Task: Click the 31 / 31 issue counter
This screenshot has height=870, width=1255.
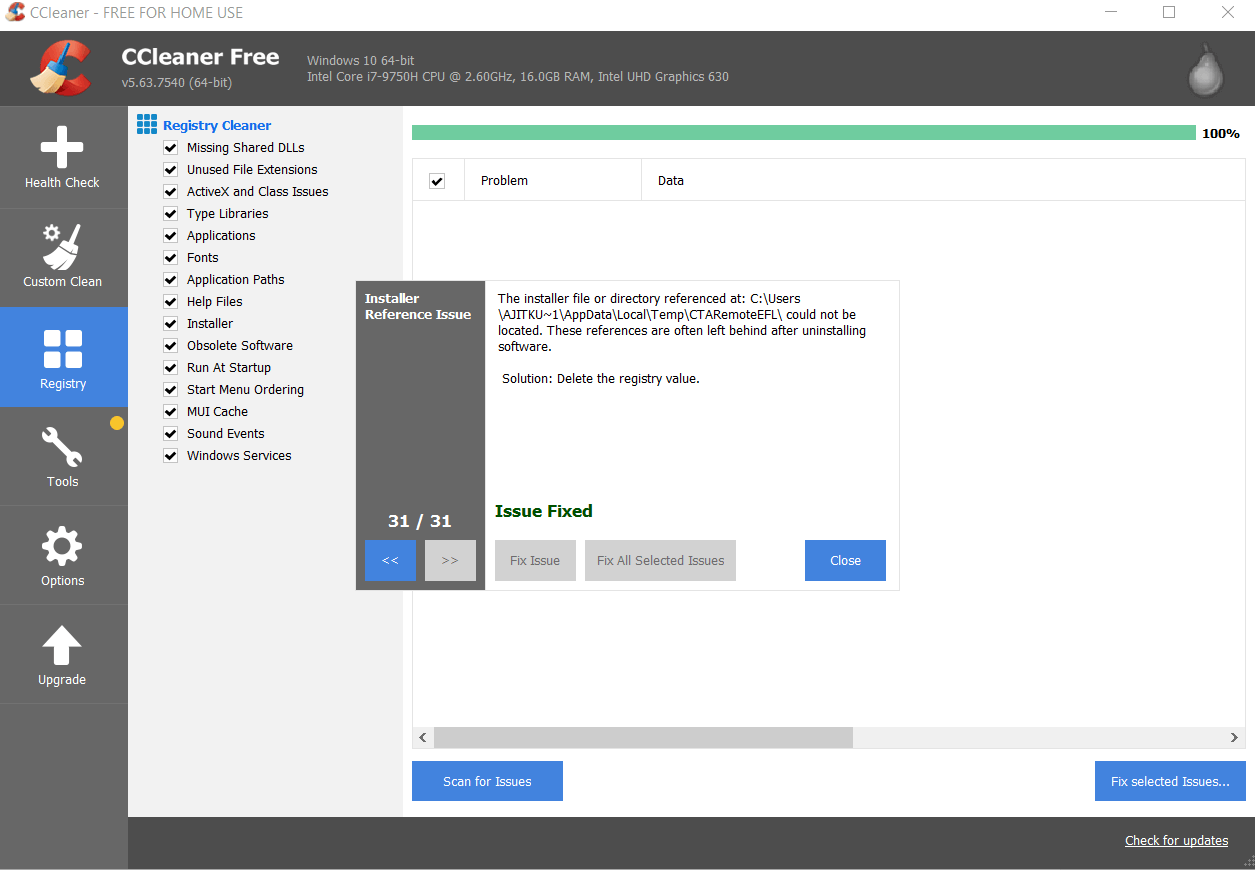Action: [420, 521]
